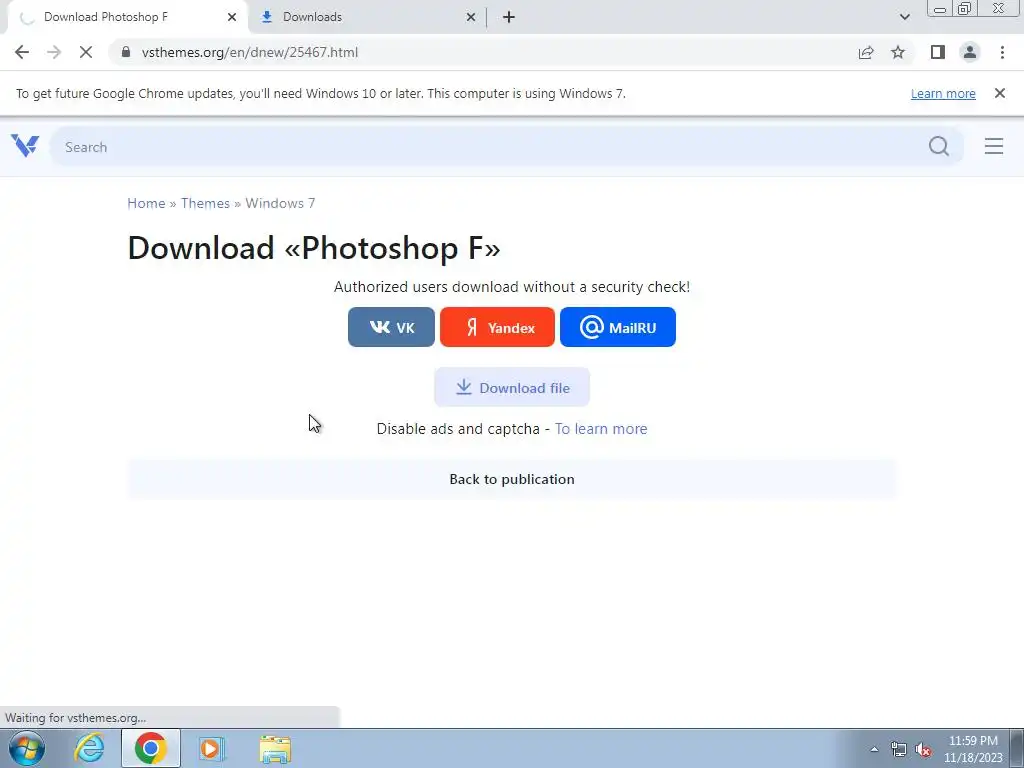The image size is (1024, 768).
Task: Click the search magnifier icon
Action: tap(938, 146)
